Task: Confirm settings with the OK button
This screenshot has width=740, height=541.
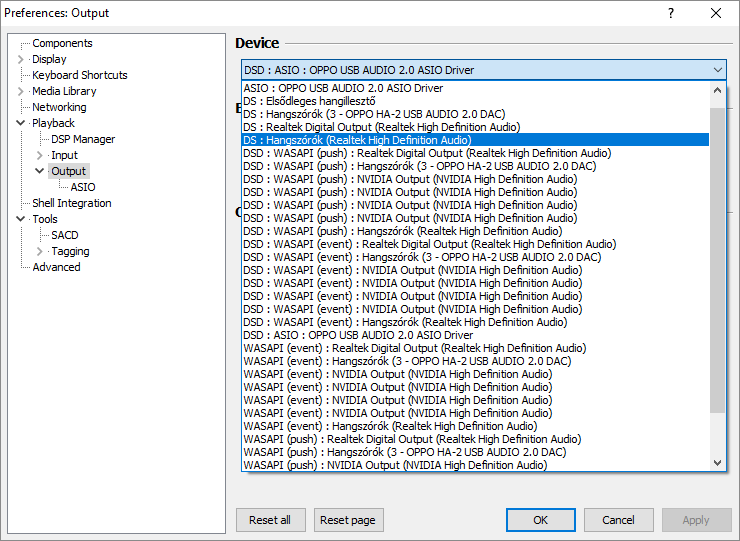Action: pyautogui.click(x=540, y=520)
